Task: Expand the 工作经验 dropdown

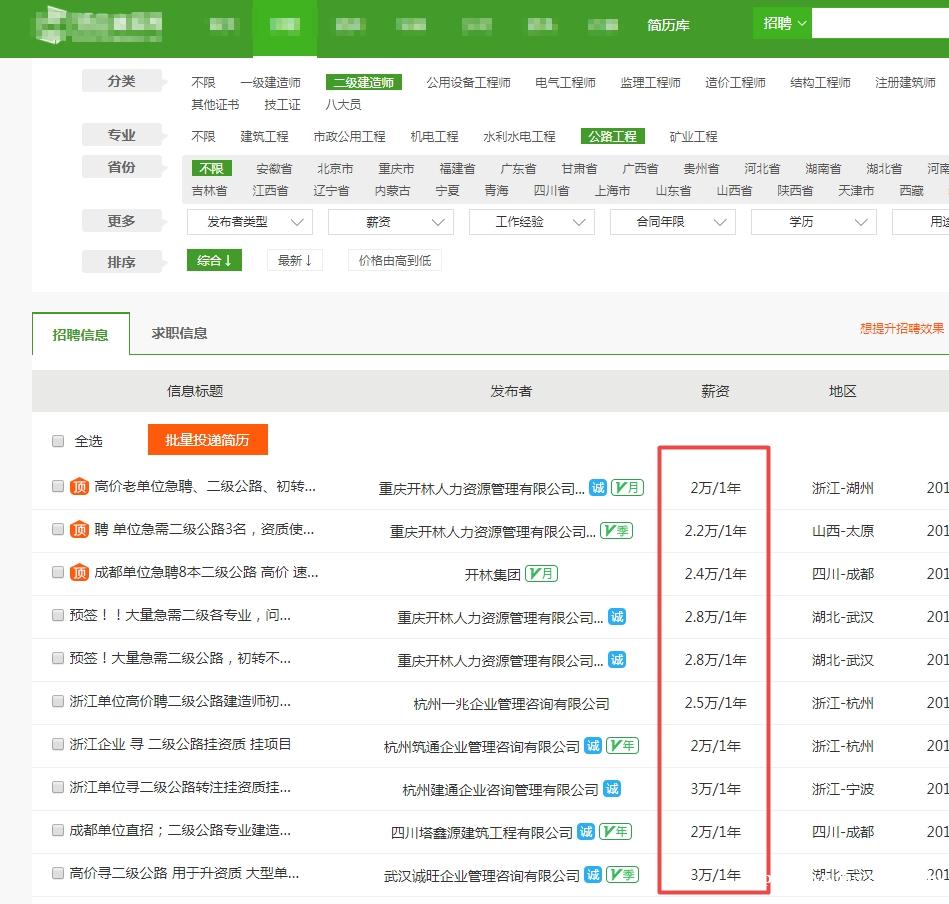Action: click(x=532, y=222)
